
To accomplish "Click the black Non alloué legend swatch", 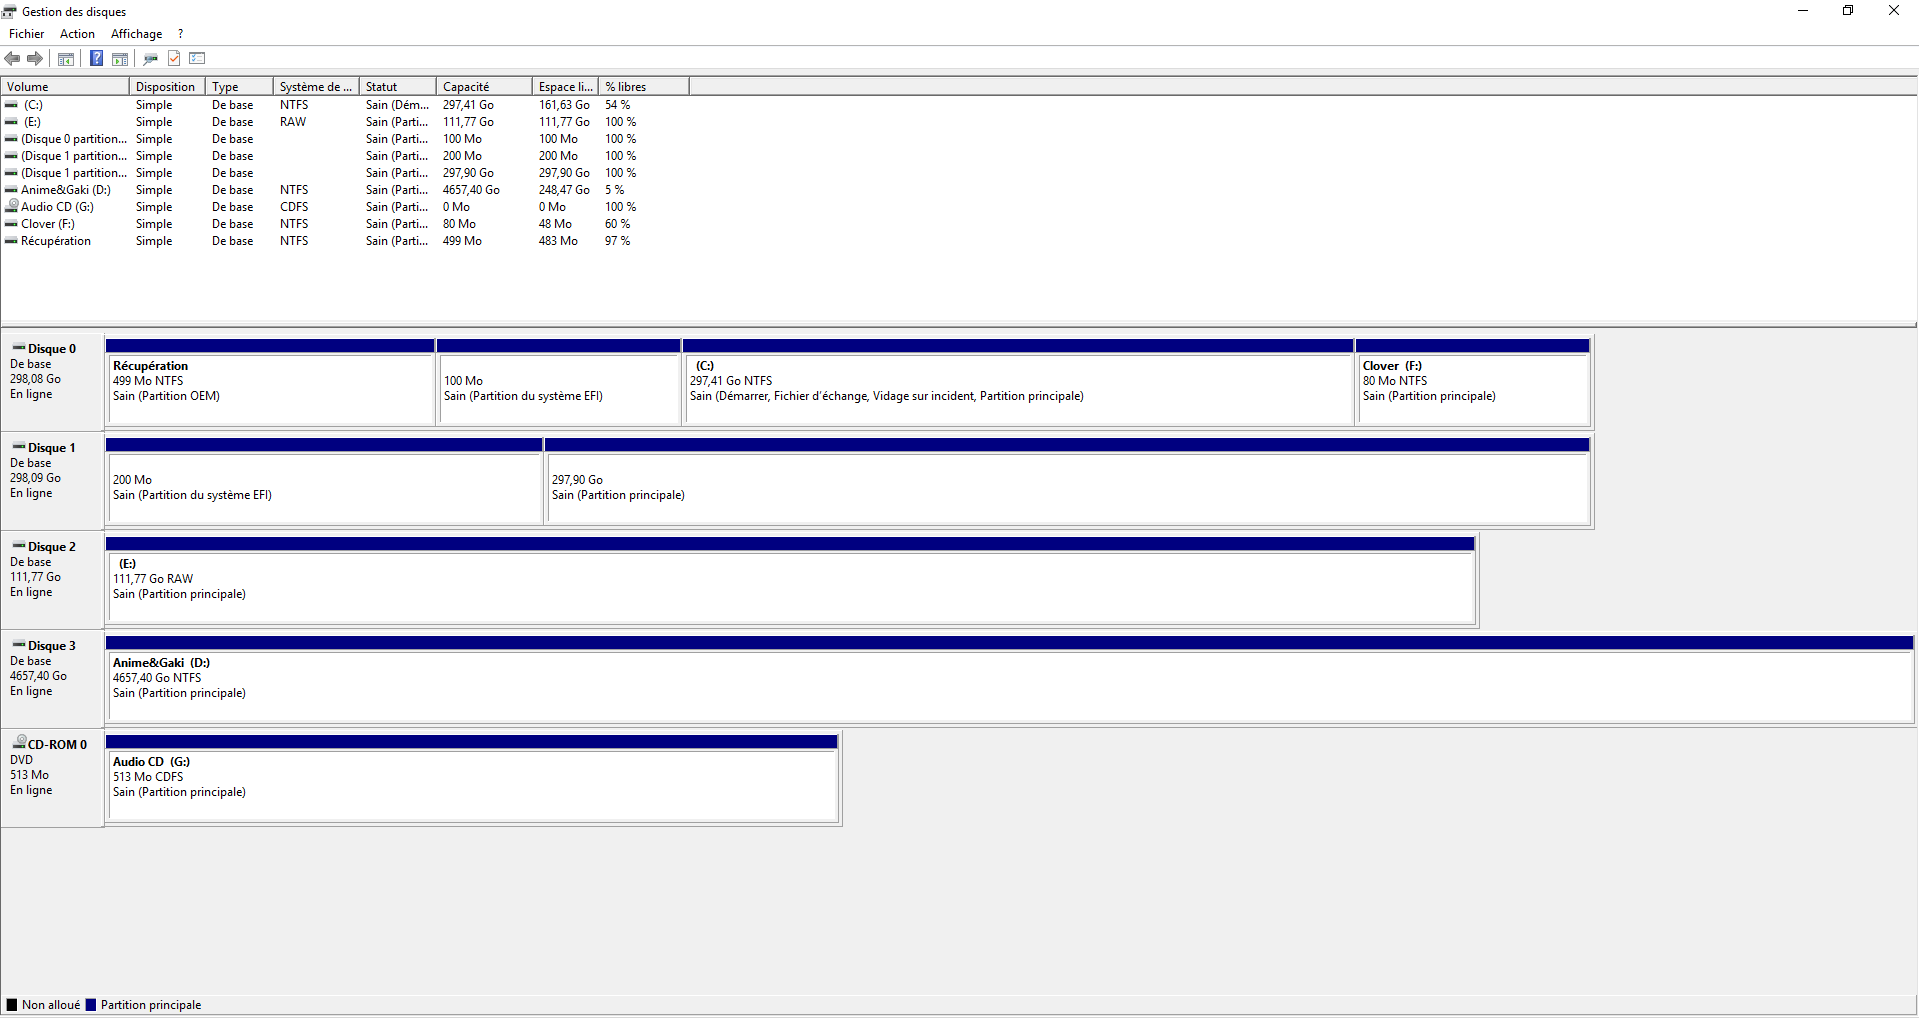I will coord(12,1005).
